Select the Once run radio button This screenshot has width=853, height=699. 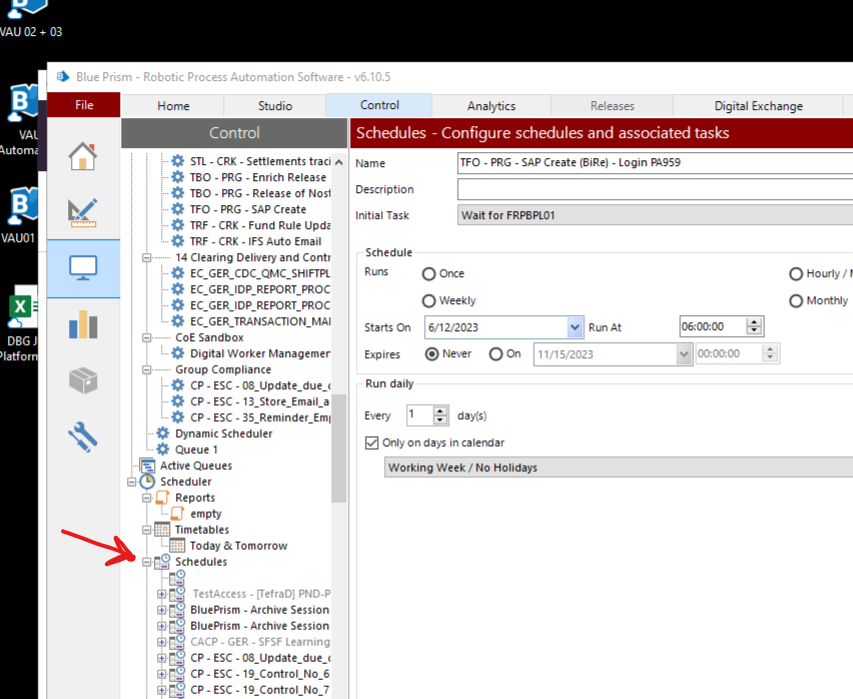pos(429,274)
